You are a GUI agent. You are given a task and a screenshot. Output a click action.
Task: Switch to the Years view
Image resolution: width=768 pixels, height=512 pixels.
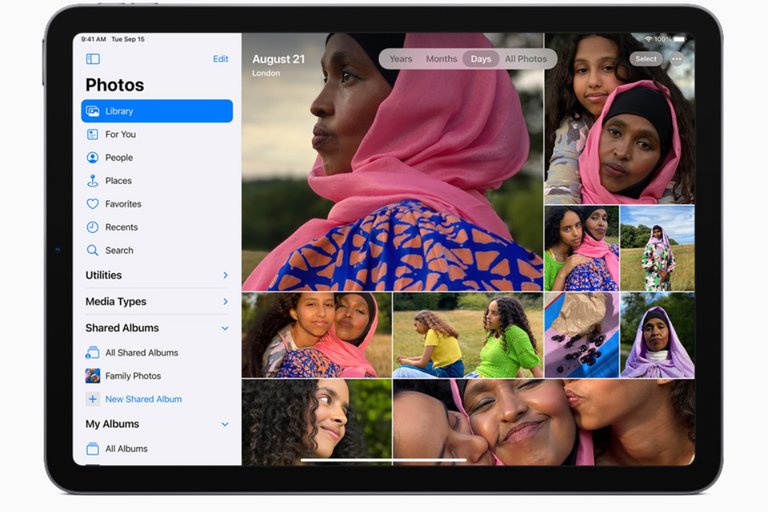pos(401,59)
